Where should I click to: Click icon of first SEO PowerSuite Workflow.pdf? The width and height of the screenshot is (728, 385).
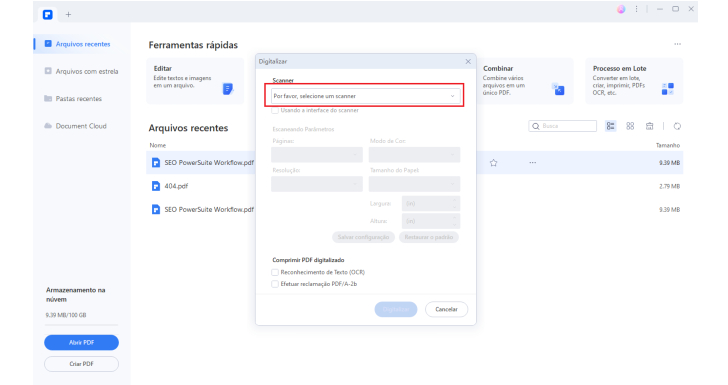coord(156,163)
